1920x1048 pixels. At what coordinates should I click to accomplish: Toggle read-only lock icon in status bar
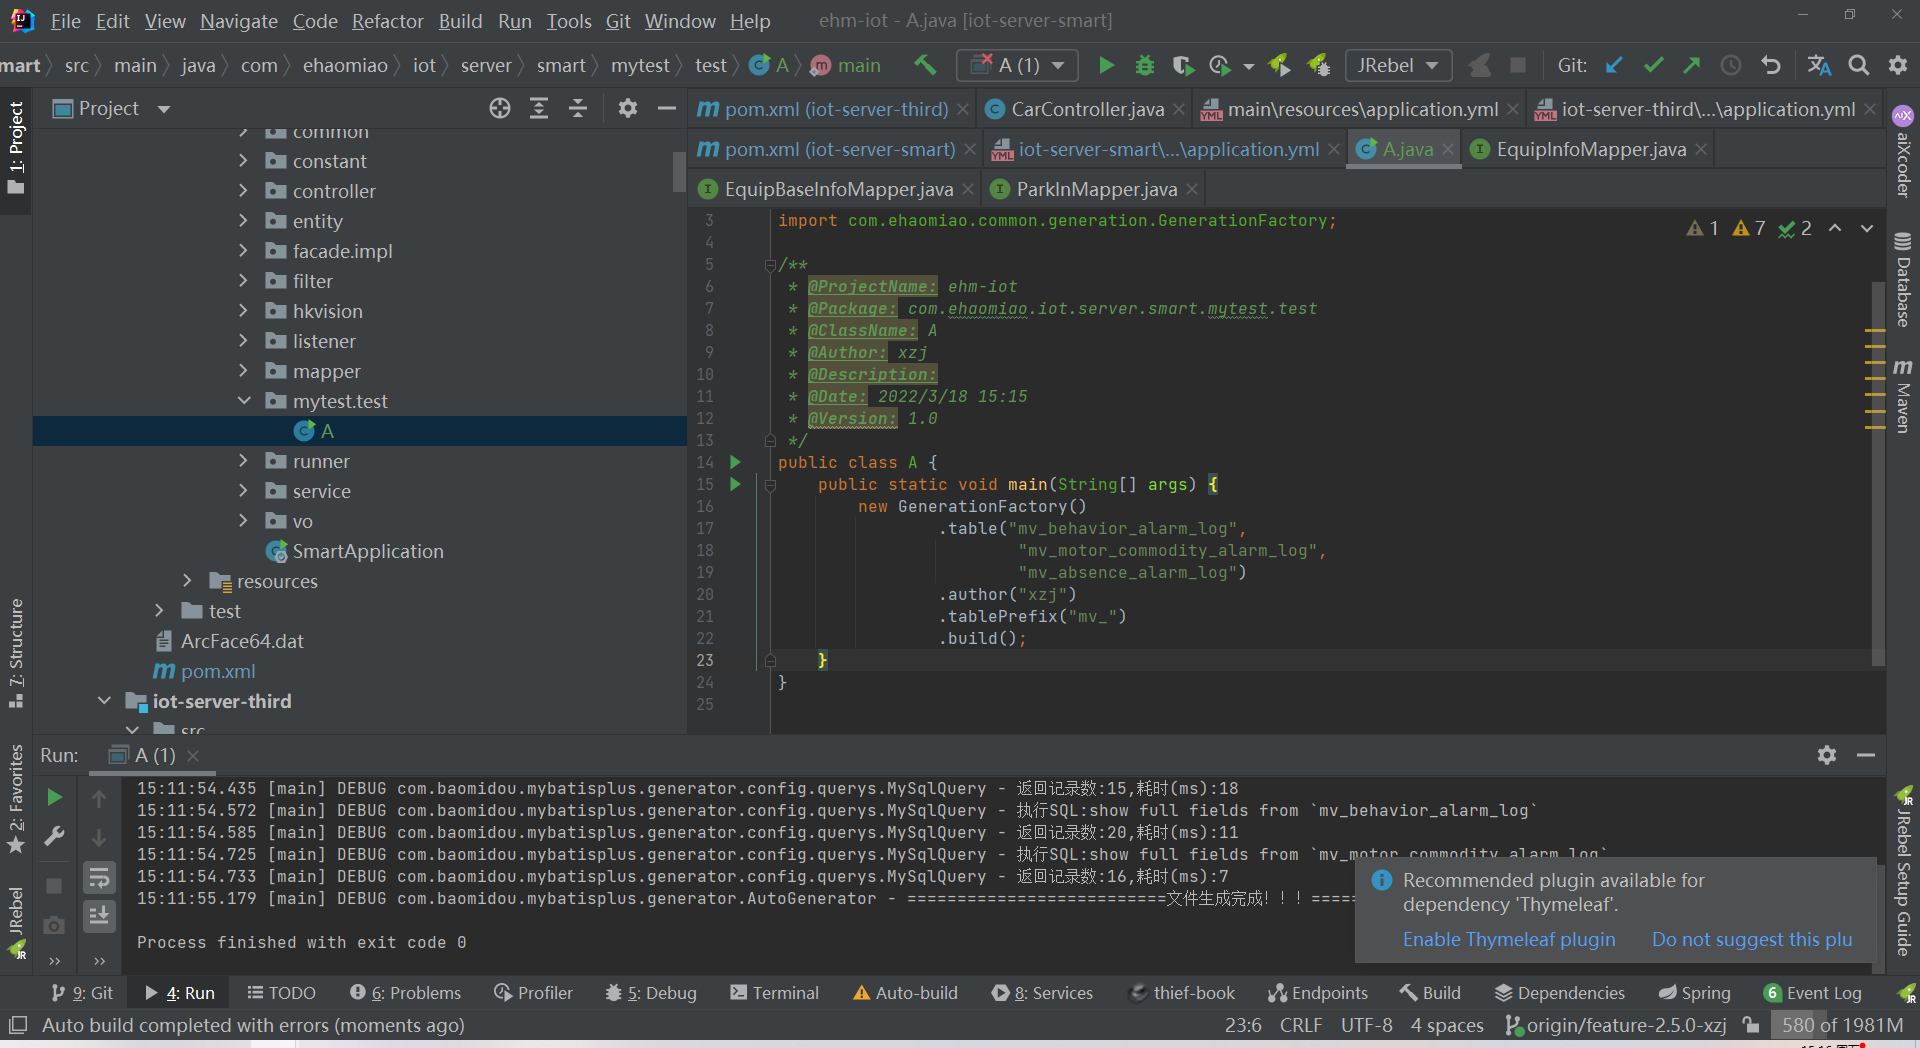click(x=1751, y=1025)
